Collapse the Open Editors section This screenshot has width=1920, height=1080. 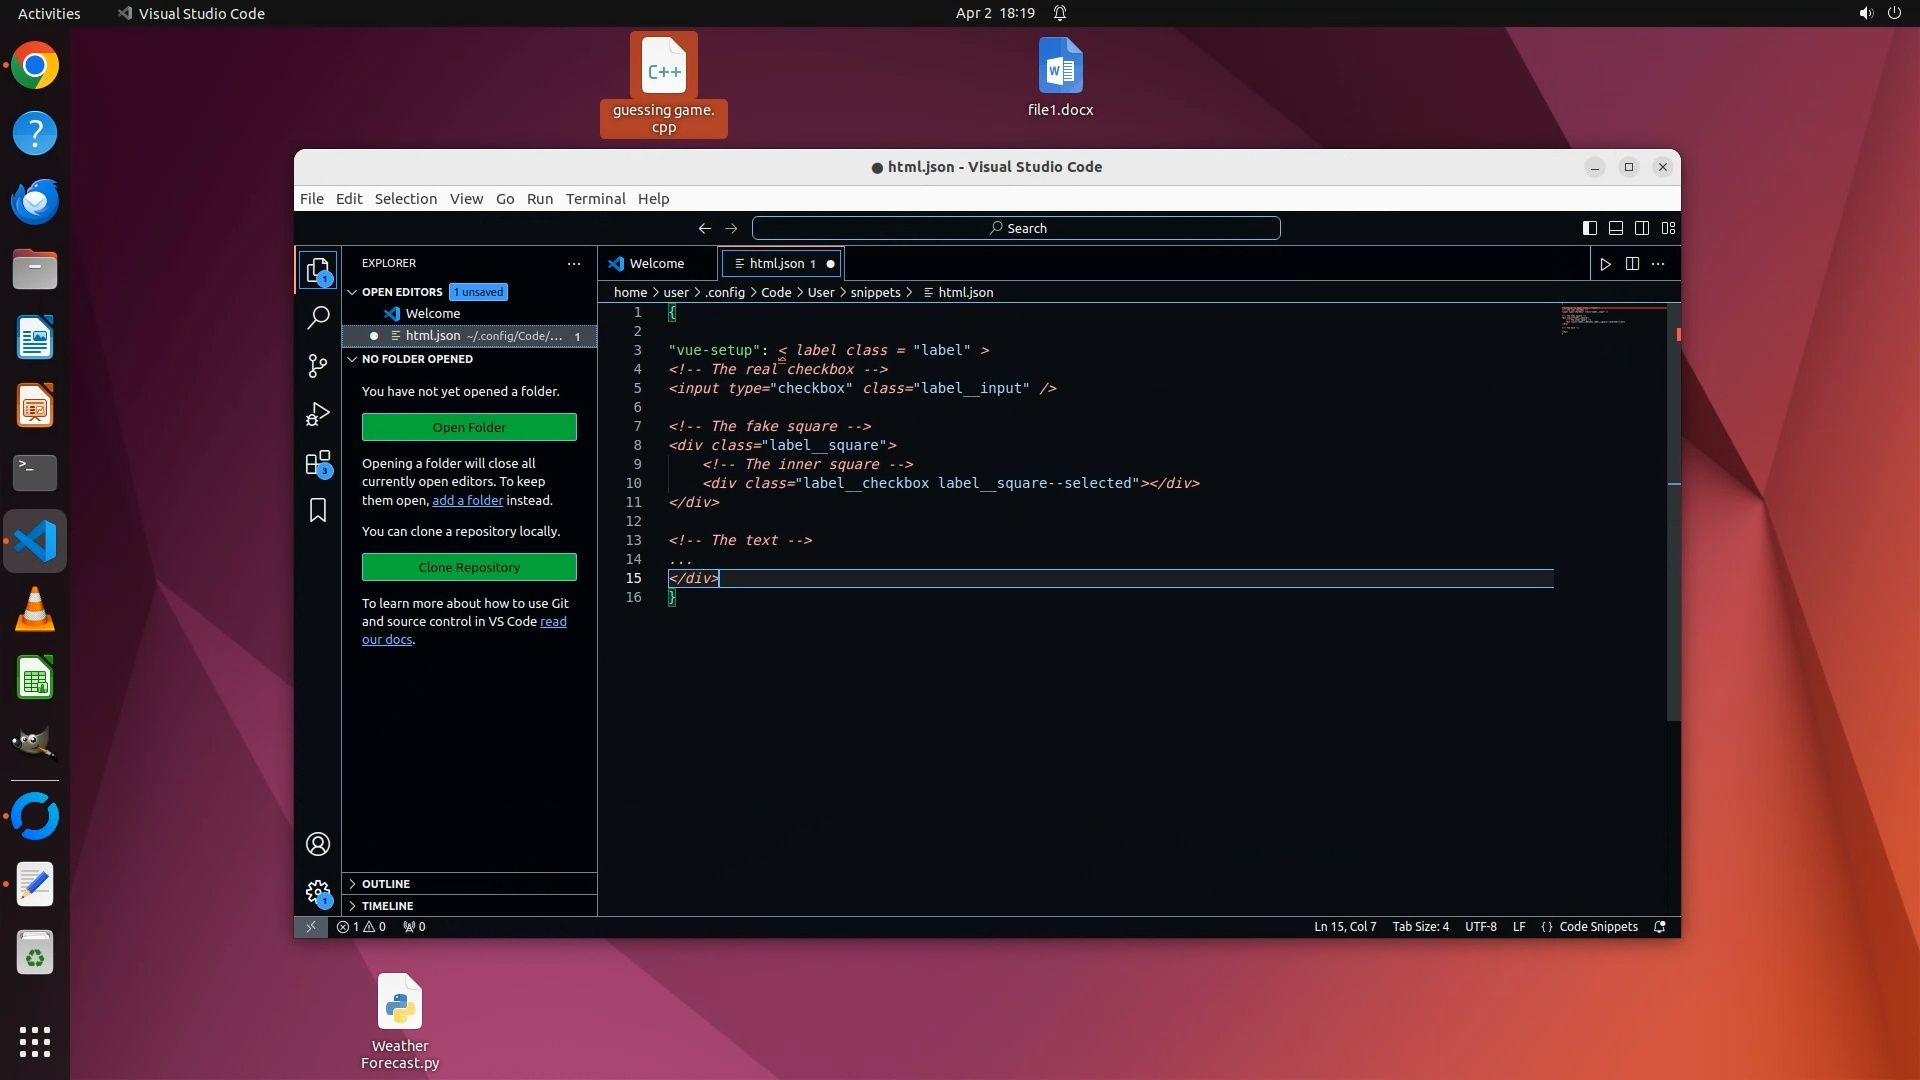pyautogui.click(x=401, y=292)
